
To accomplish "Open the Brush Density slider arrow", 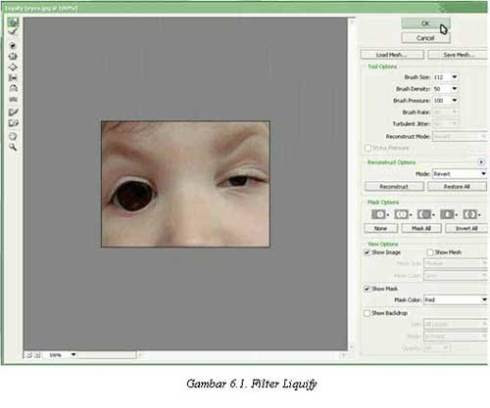I will (x=454, y=89).
